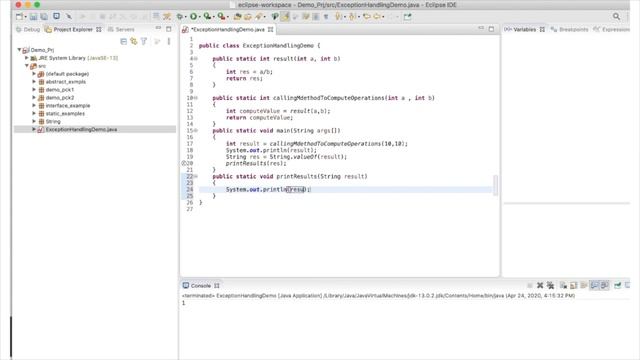Image resolution: width=640 pixels, height=360 pixels.
Task: Click the Open Type toolbar icon
Action: point(238,16)
